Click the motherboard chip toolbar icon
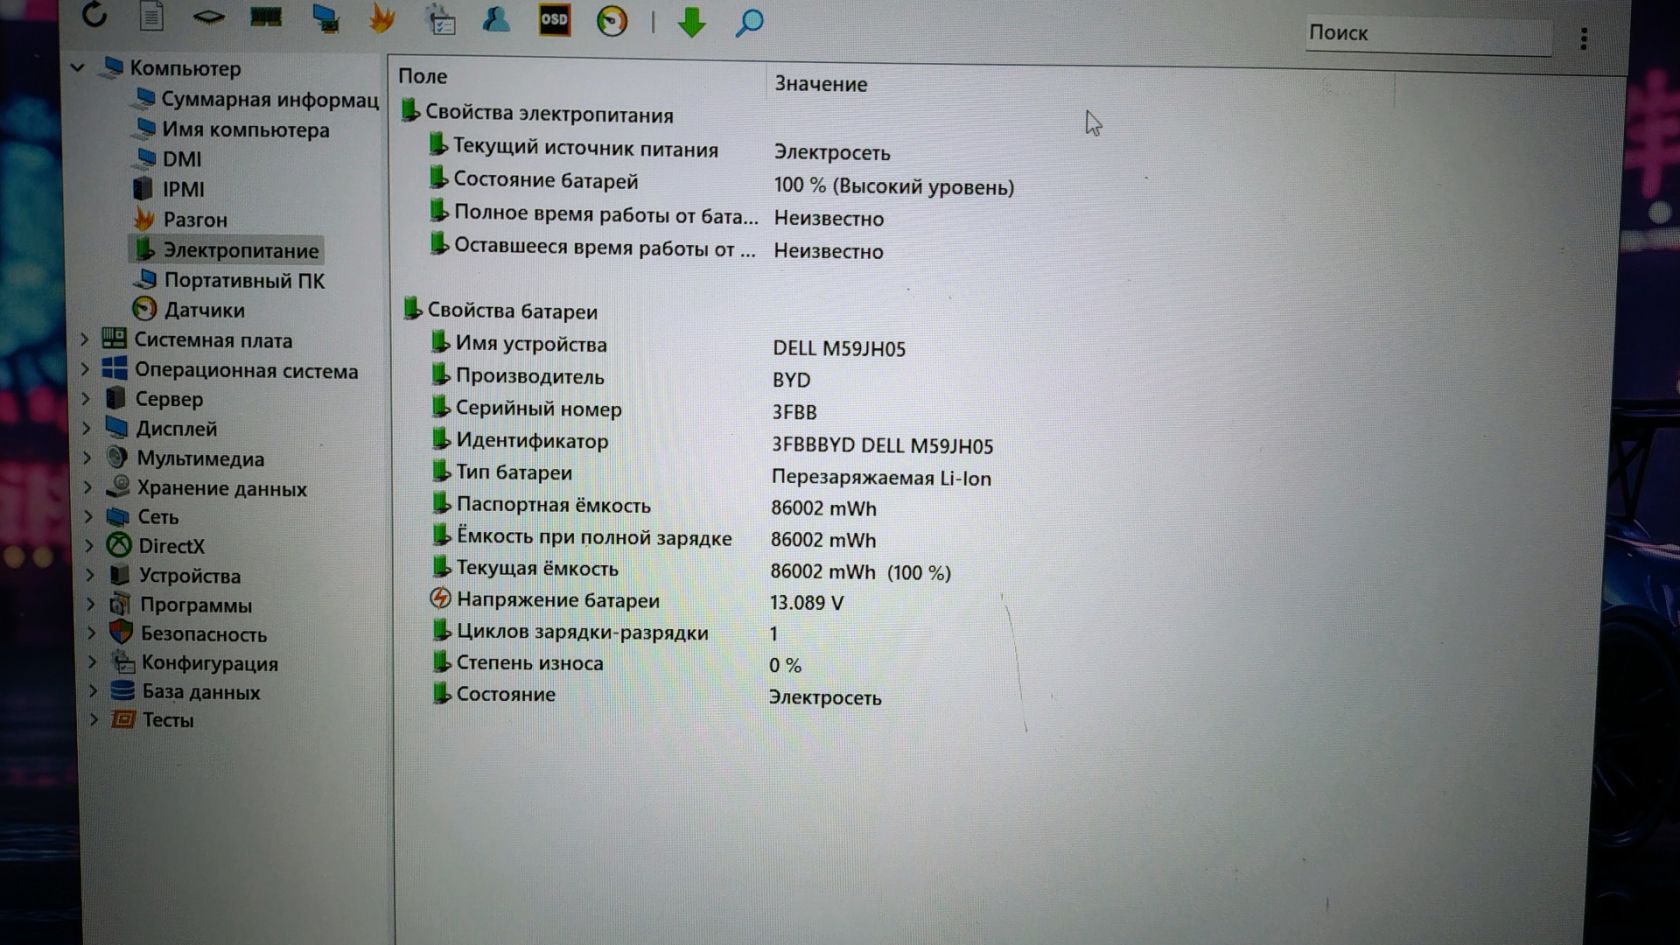This screenshot has height=945, width=1680. 208,17
